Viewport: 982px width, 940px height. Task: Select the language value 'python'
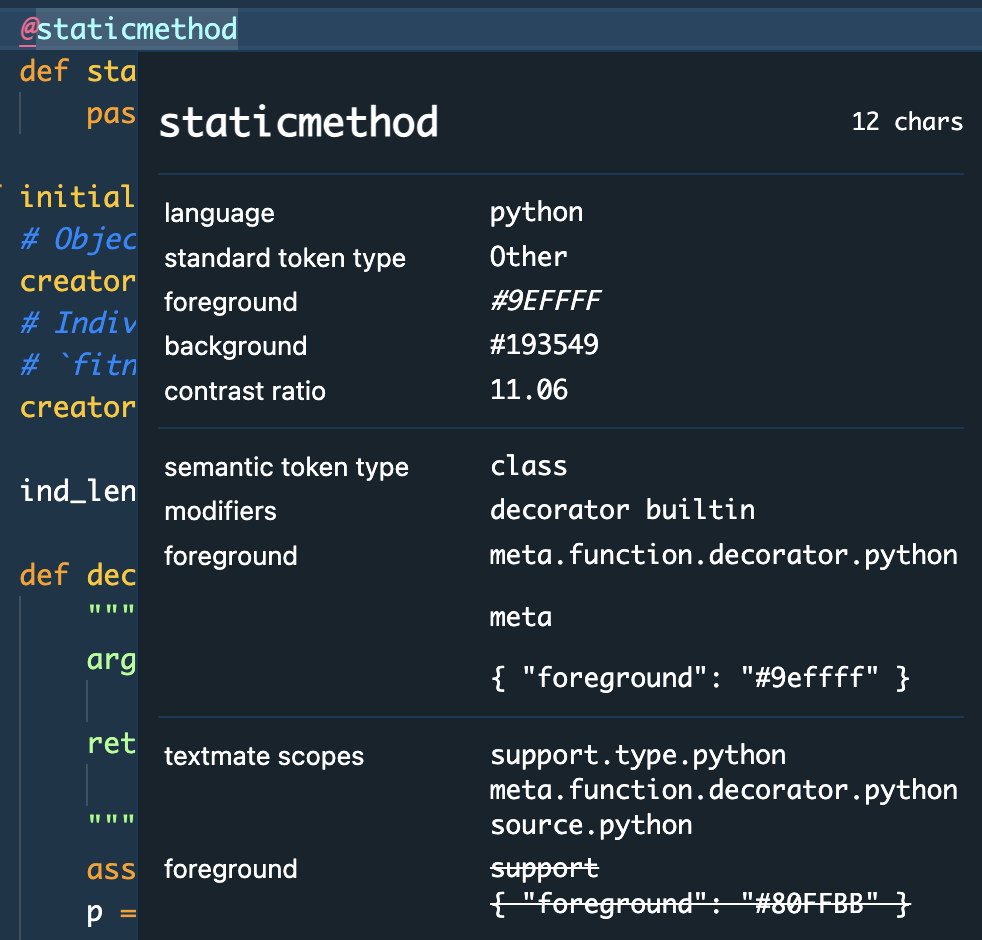[x=536, y=213]
